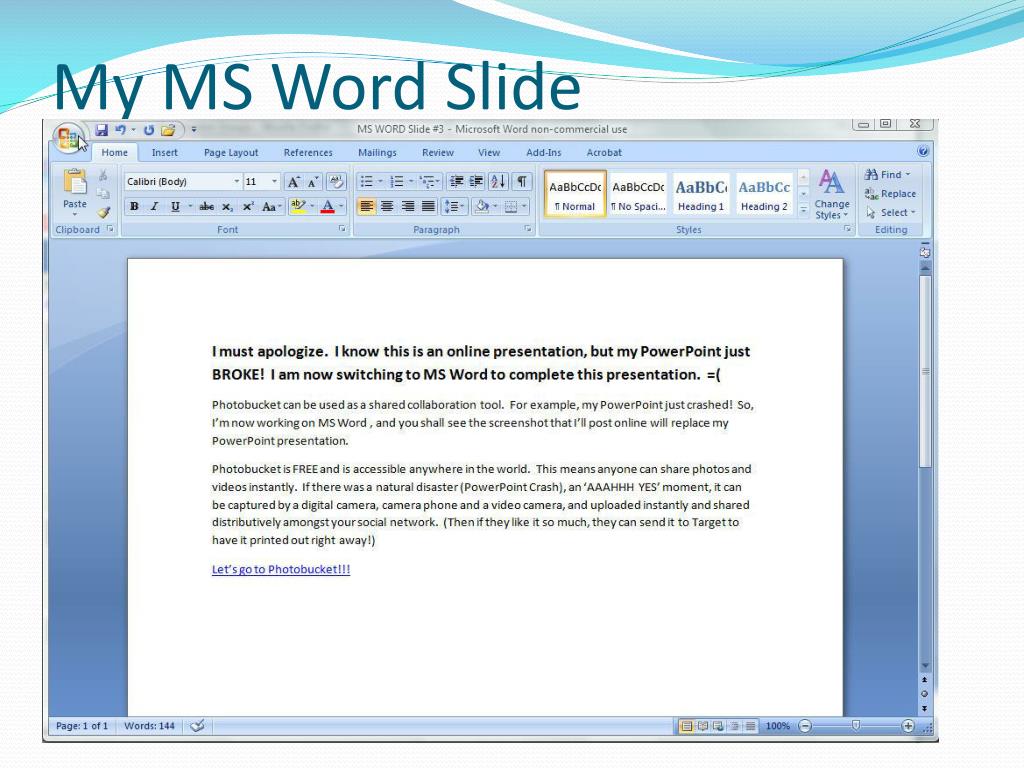Apply subscript formatting
The image size is (1024, 768).
[x=227, y=207]
